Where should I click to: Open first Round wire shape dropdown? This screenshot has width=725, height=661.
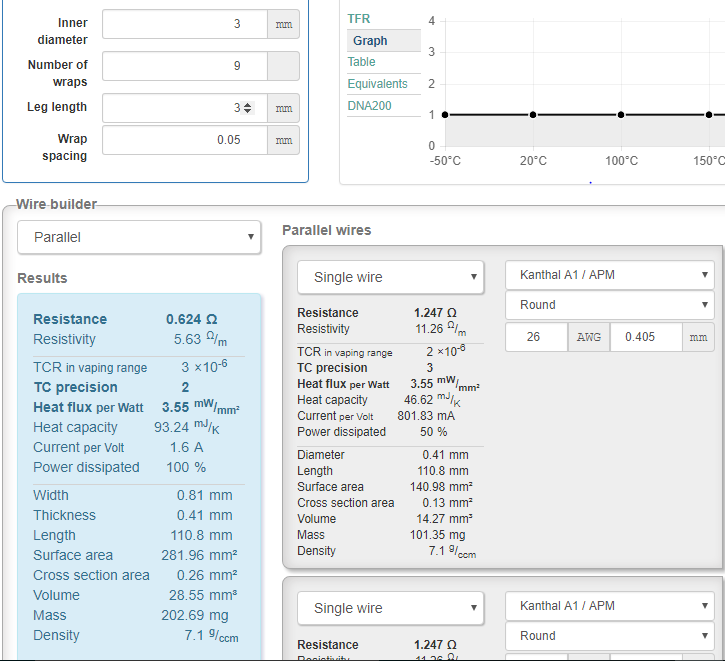click(x=610, y=305)
